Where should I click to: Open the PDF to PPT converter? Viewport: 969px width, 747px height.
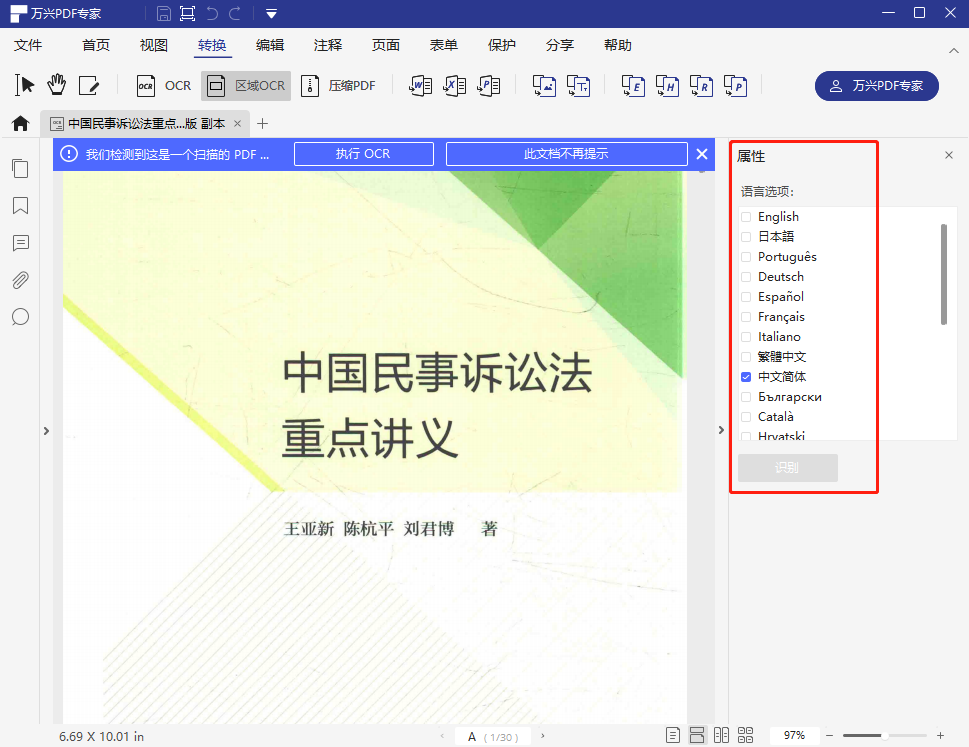488,86
